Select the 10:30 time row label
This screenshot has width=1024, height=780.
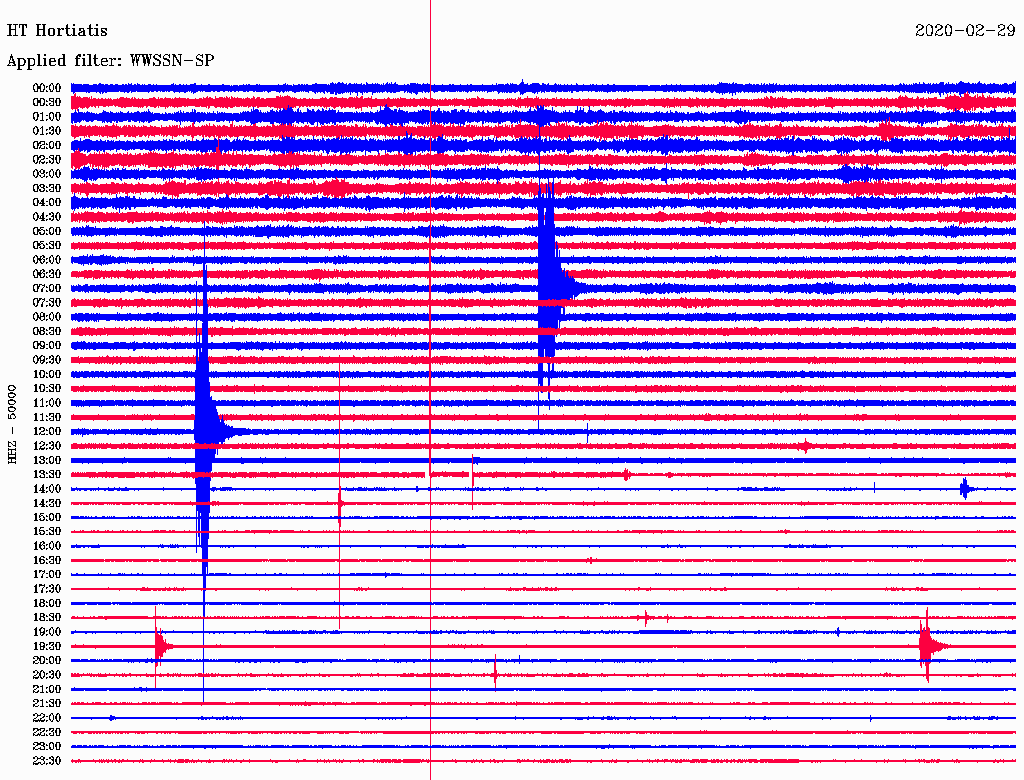(x=47, y=389)
